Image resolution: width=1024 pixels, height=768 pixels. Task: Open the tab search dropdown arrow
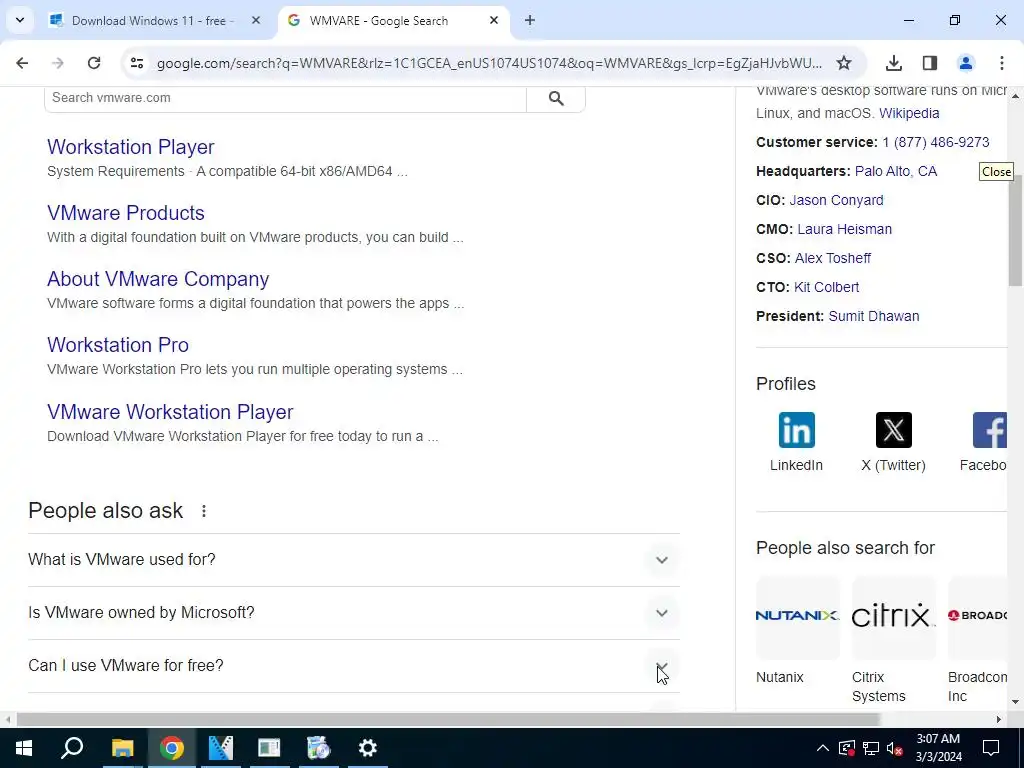[x=20, y=20]
